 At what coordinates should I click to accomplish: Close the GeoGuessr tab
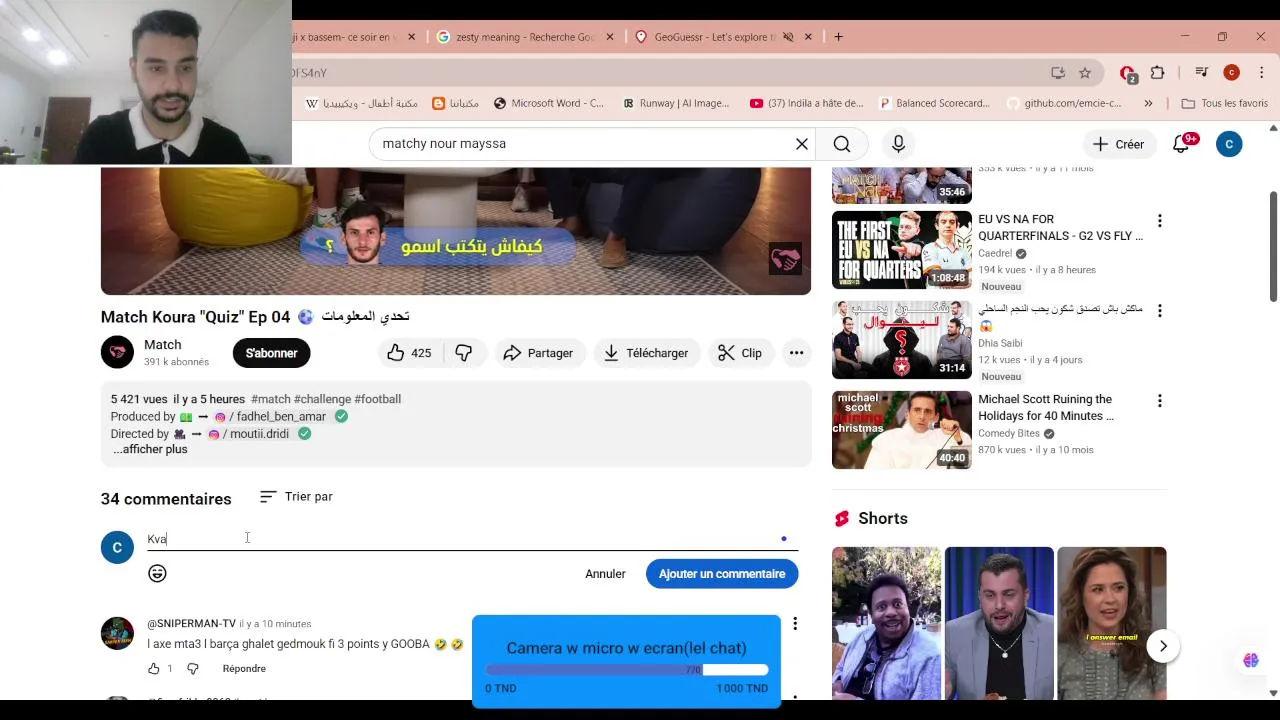click(808, 37)
